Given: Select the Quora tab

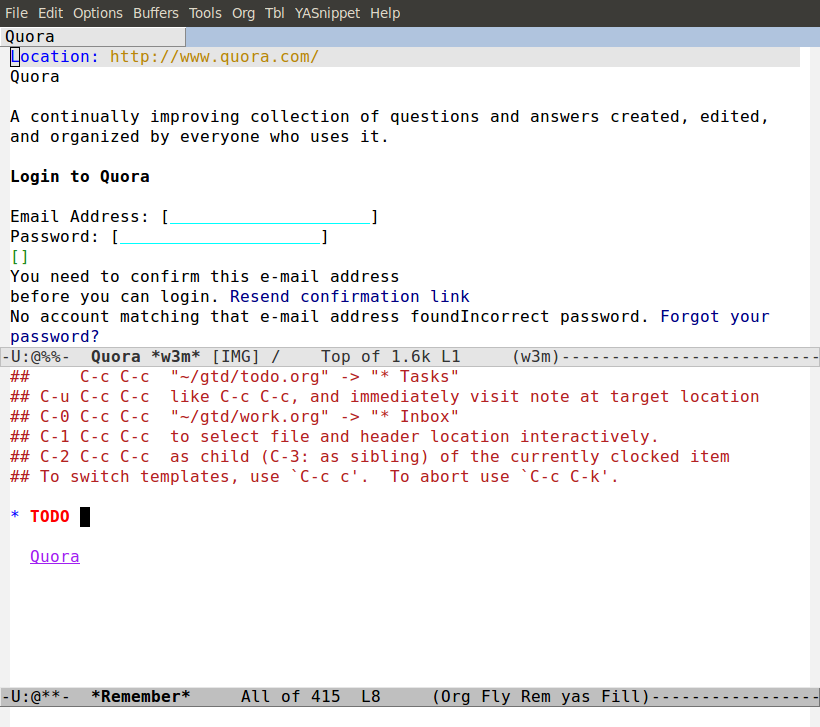Looking at the screenshot, I should (93, 37).
